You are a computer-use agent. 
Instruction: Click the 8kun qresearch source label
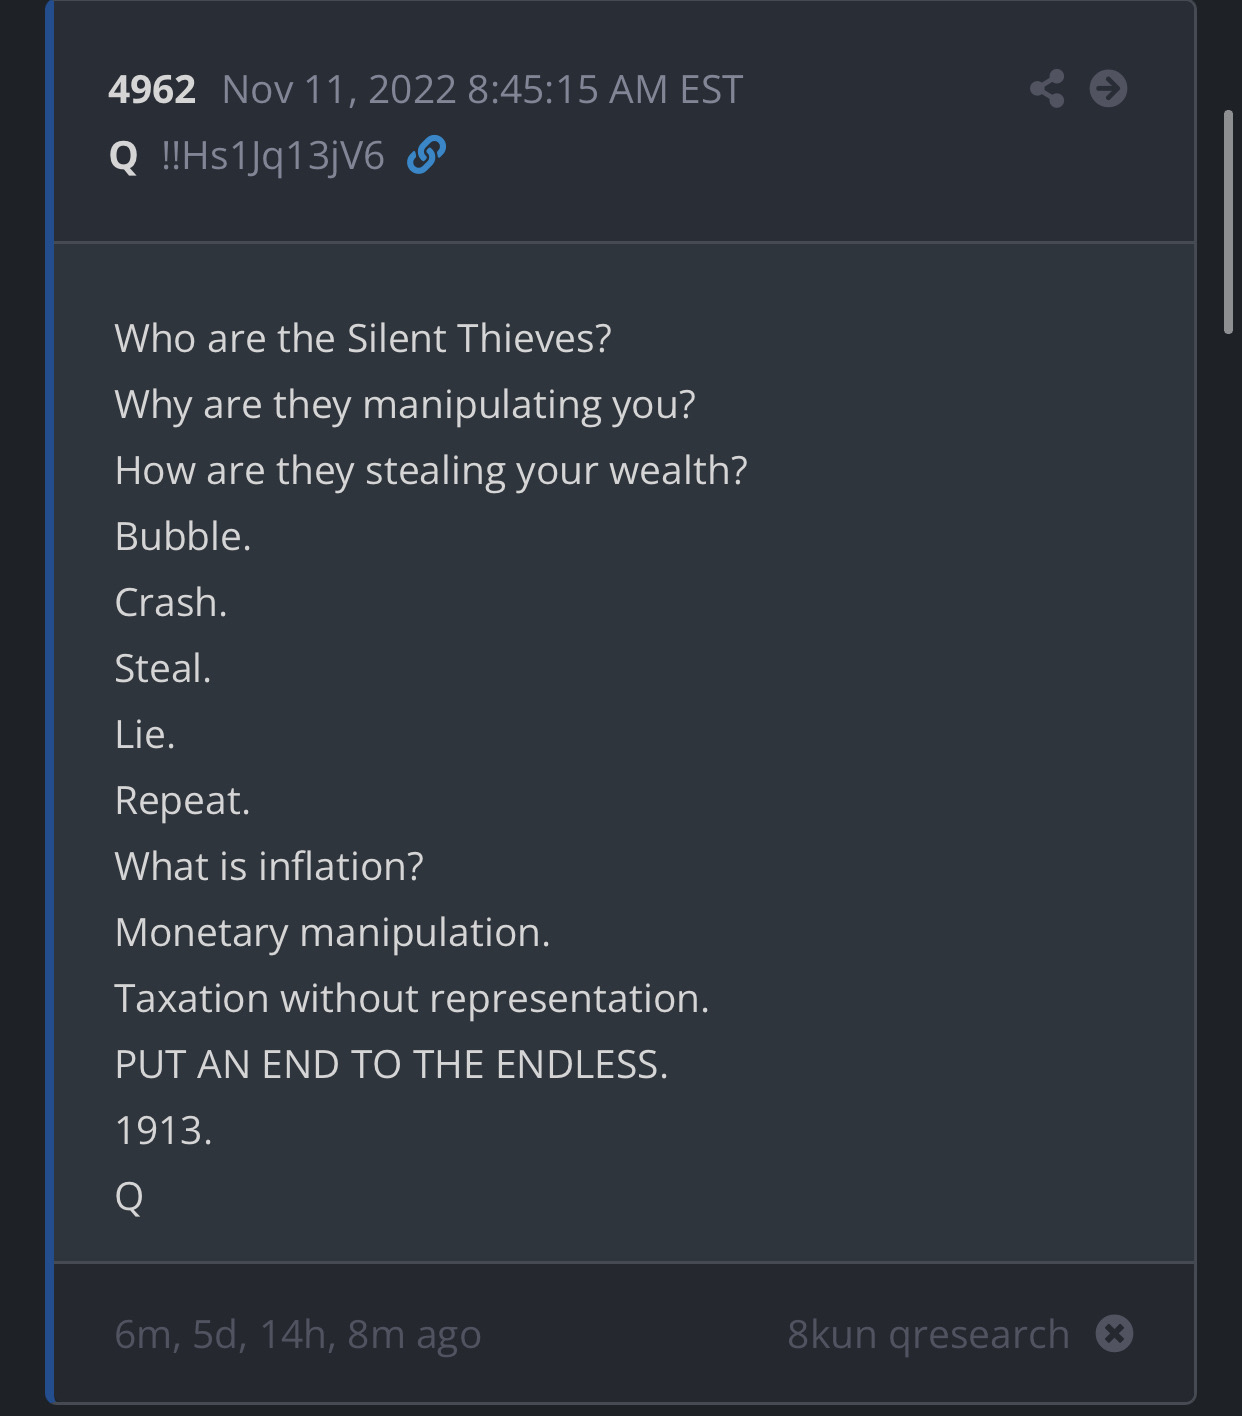(x=928, y=1335)
